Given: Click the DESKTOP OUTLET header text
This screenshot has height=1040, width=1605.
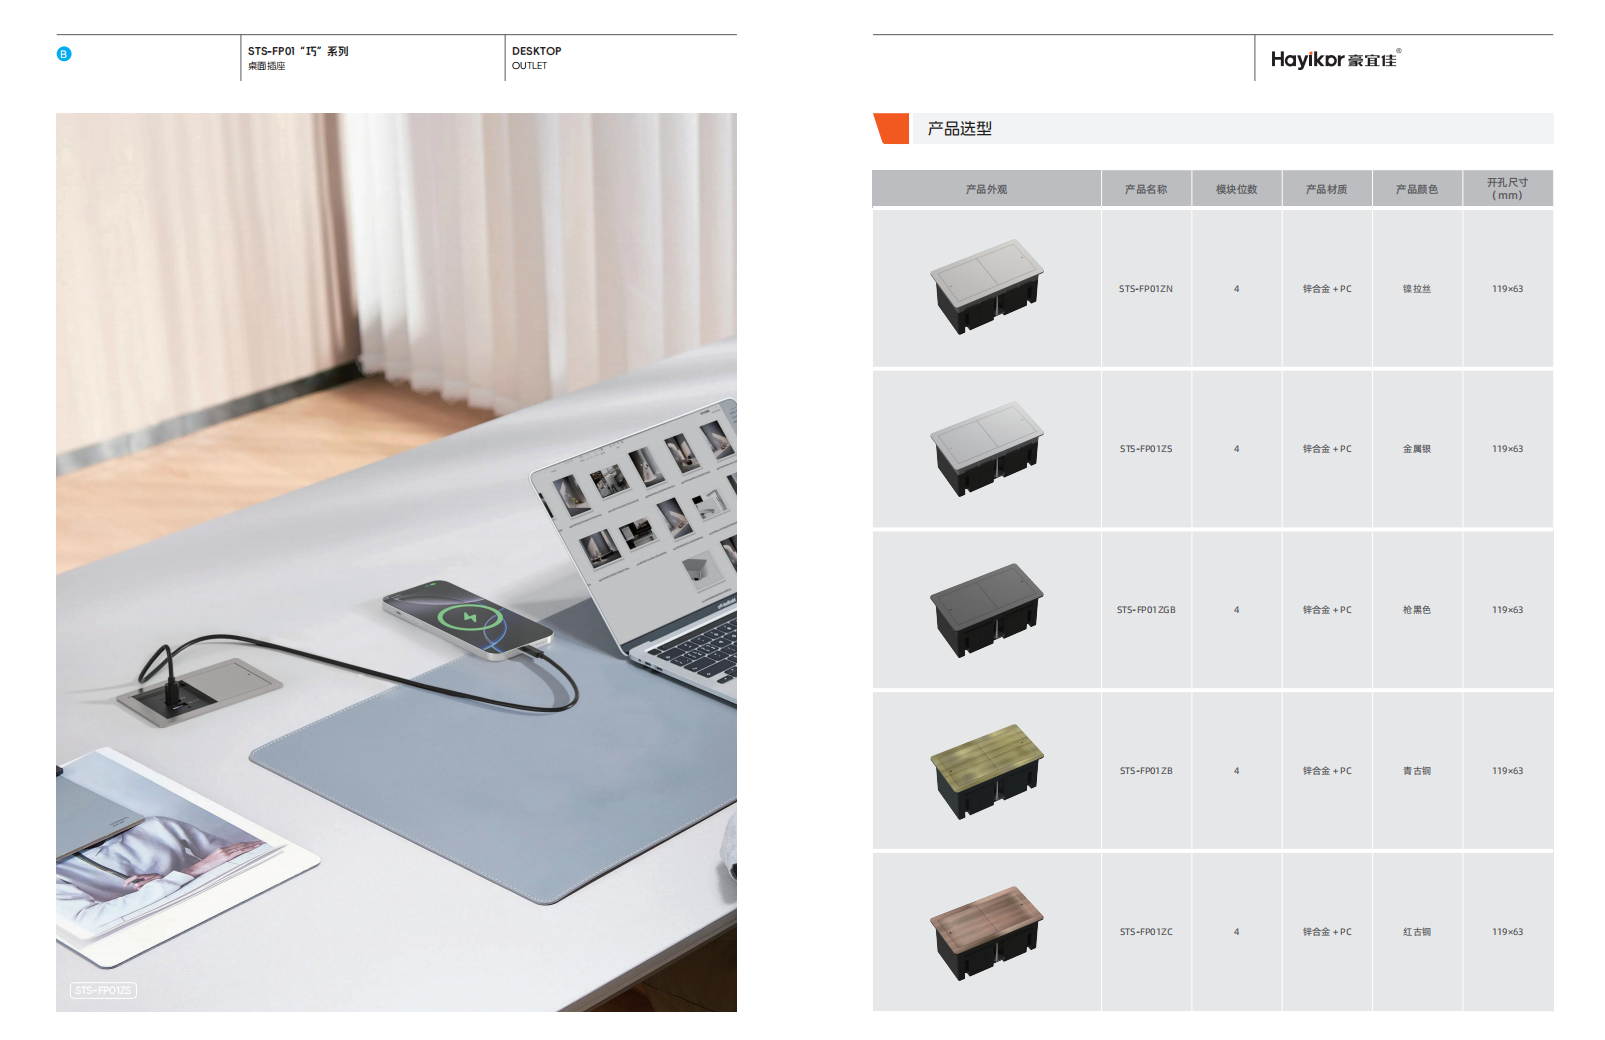Looking at the screenshot, I should (537, 58).
